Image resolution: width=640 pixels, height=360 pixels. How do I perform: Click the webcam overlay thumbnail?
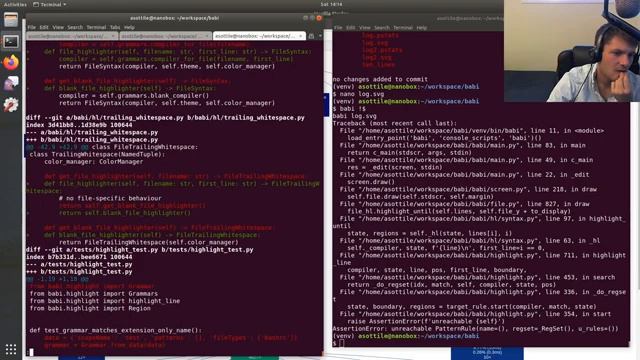point(572,51)
